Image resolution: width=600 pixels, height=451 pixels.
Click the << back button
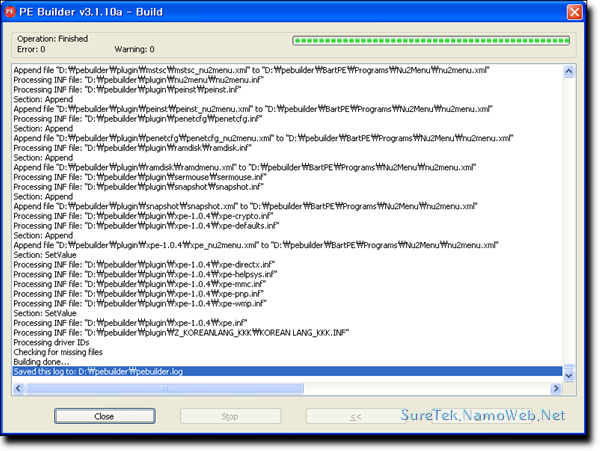[355, 416]
